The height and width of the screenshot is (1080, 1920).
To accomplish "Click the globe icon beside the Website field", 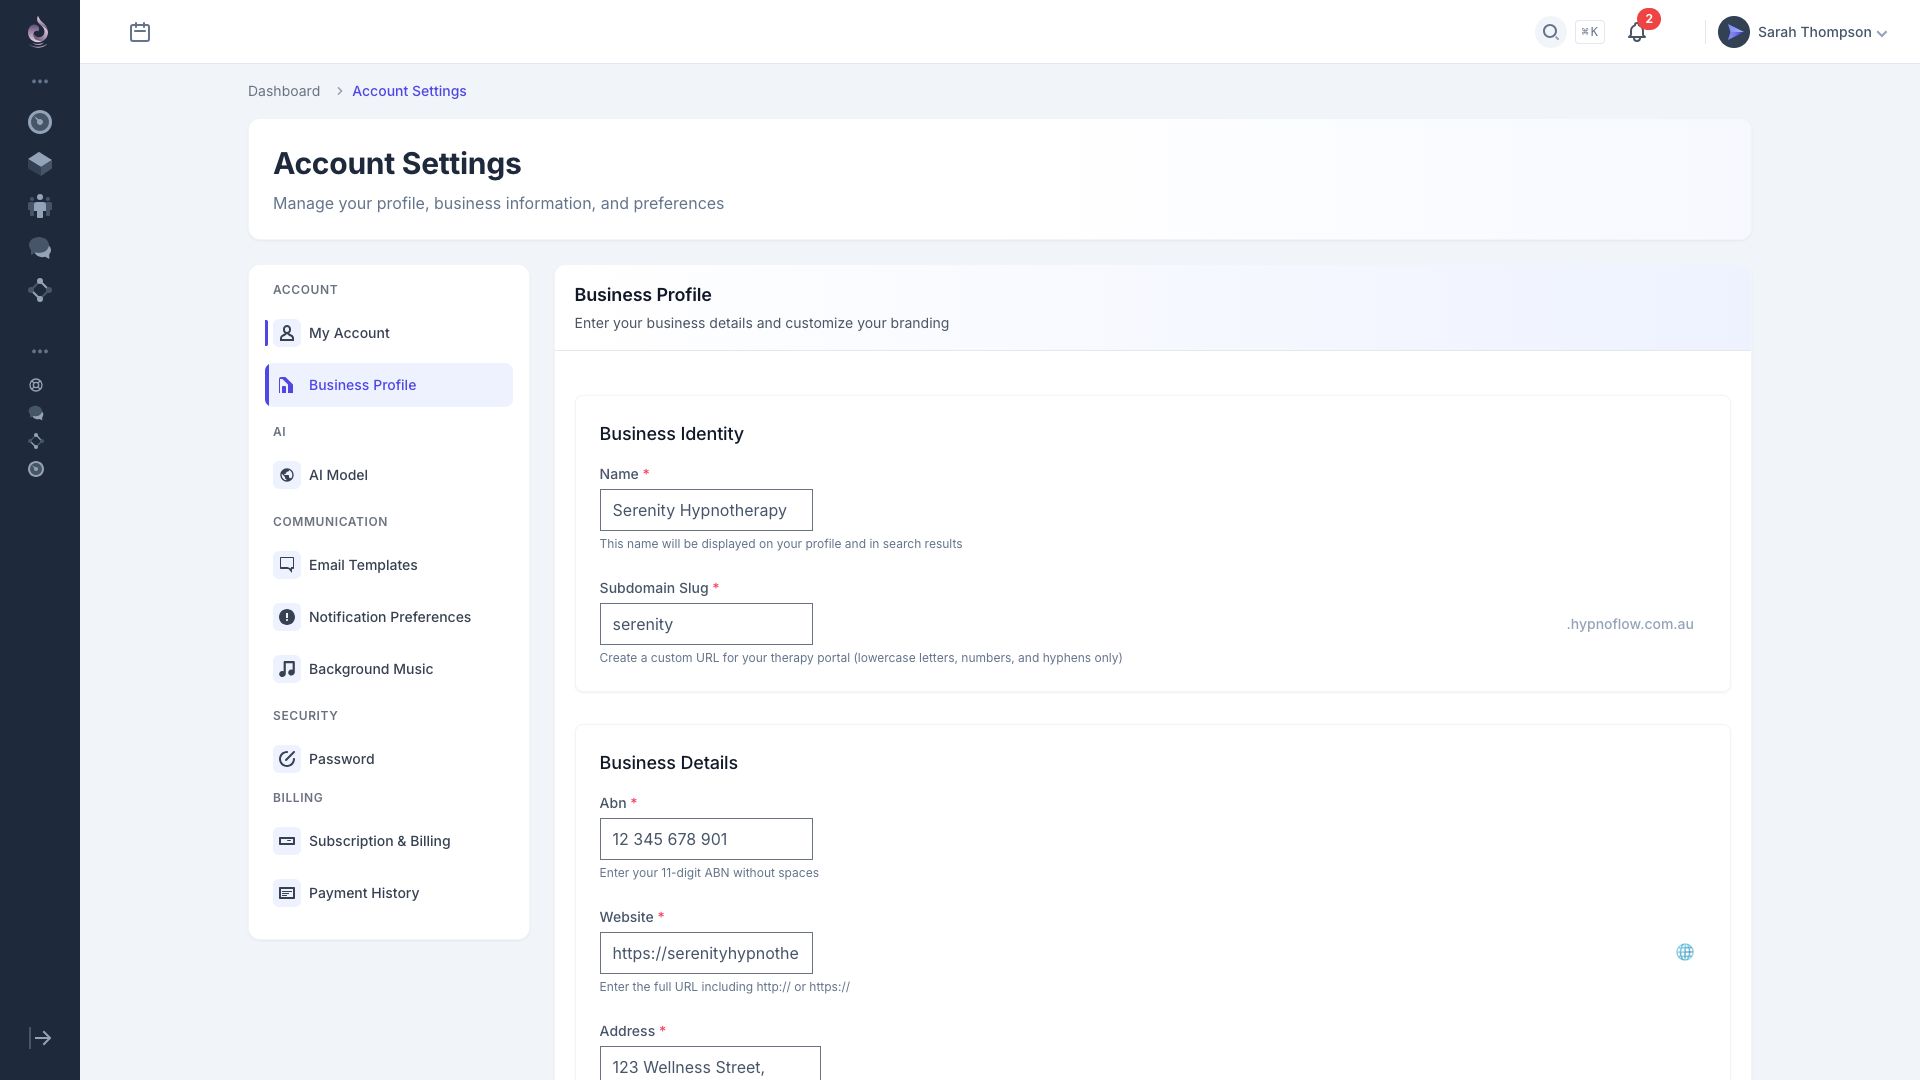I will coord(1685,952).
